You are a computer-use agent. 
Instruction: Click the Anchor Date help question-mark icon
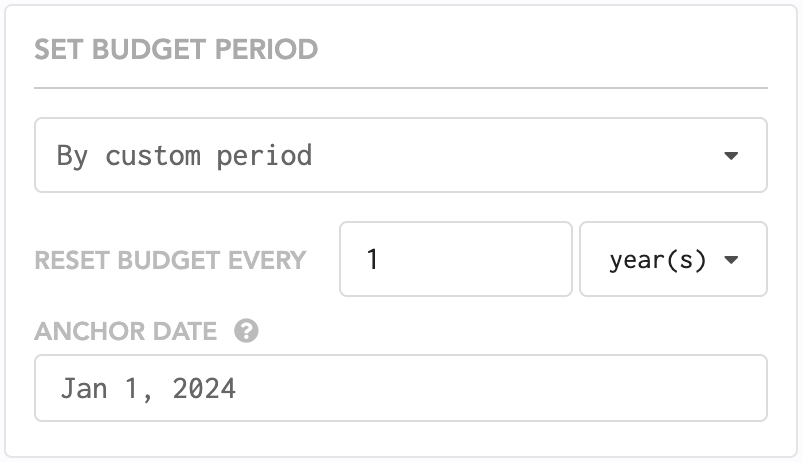click(x=246, y=331)
